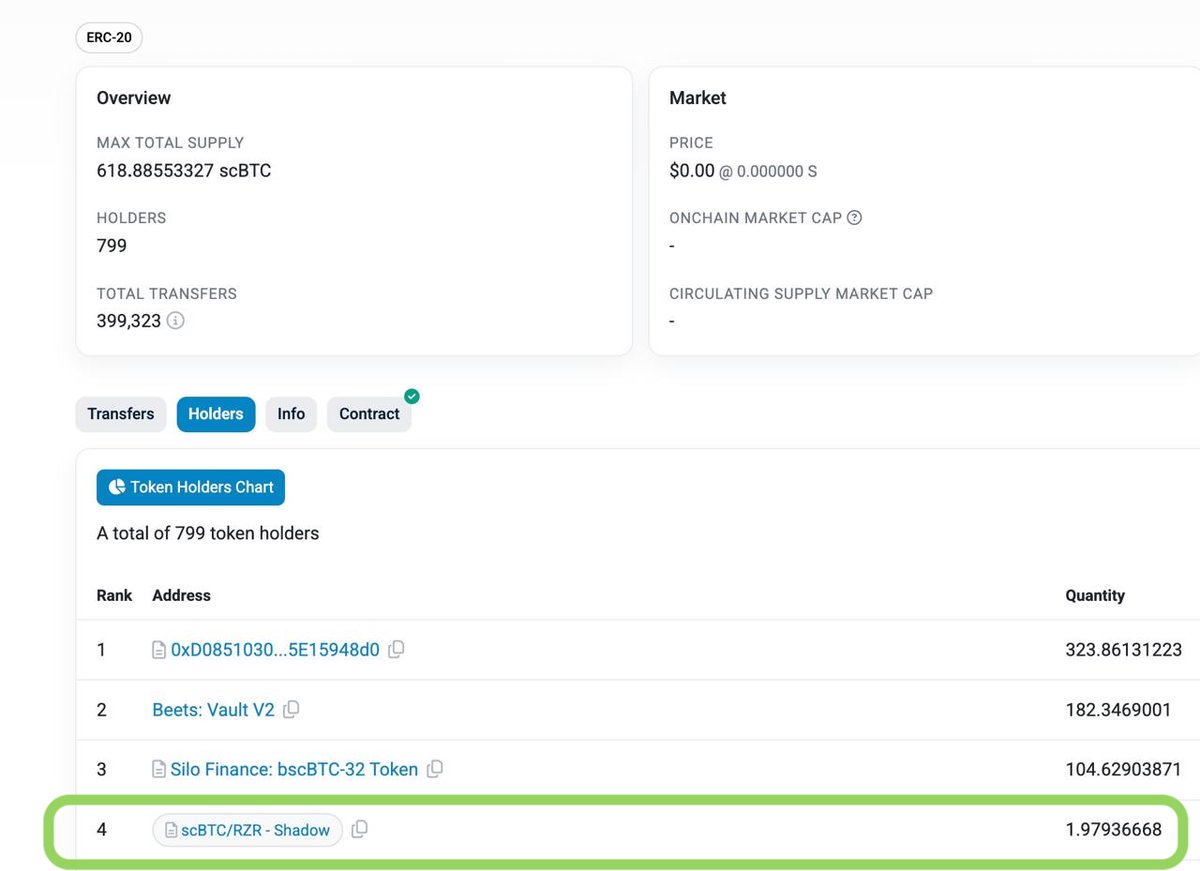Click the text 'A total of 799 token holders'
The width and height of the screenshot is (1200, 871).
point(208,533)
